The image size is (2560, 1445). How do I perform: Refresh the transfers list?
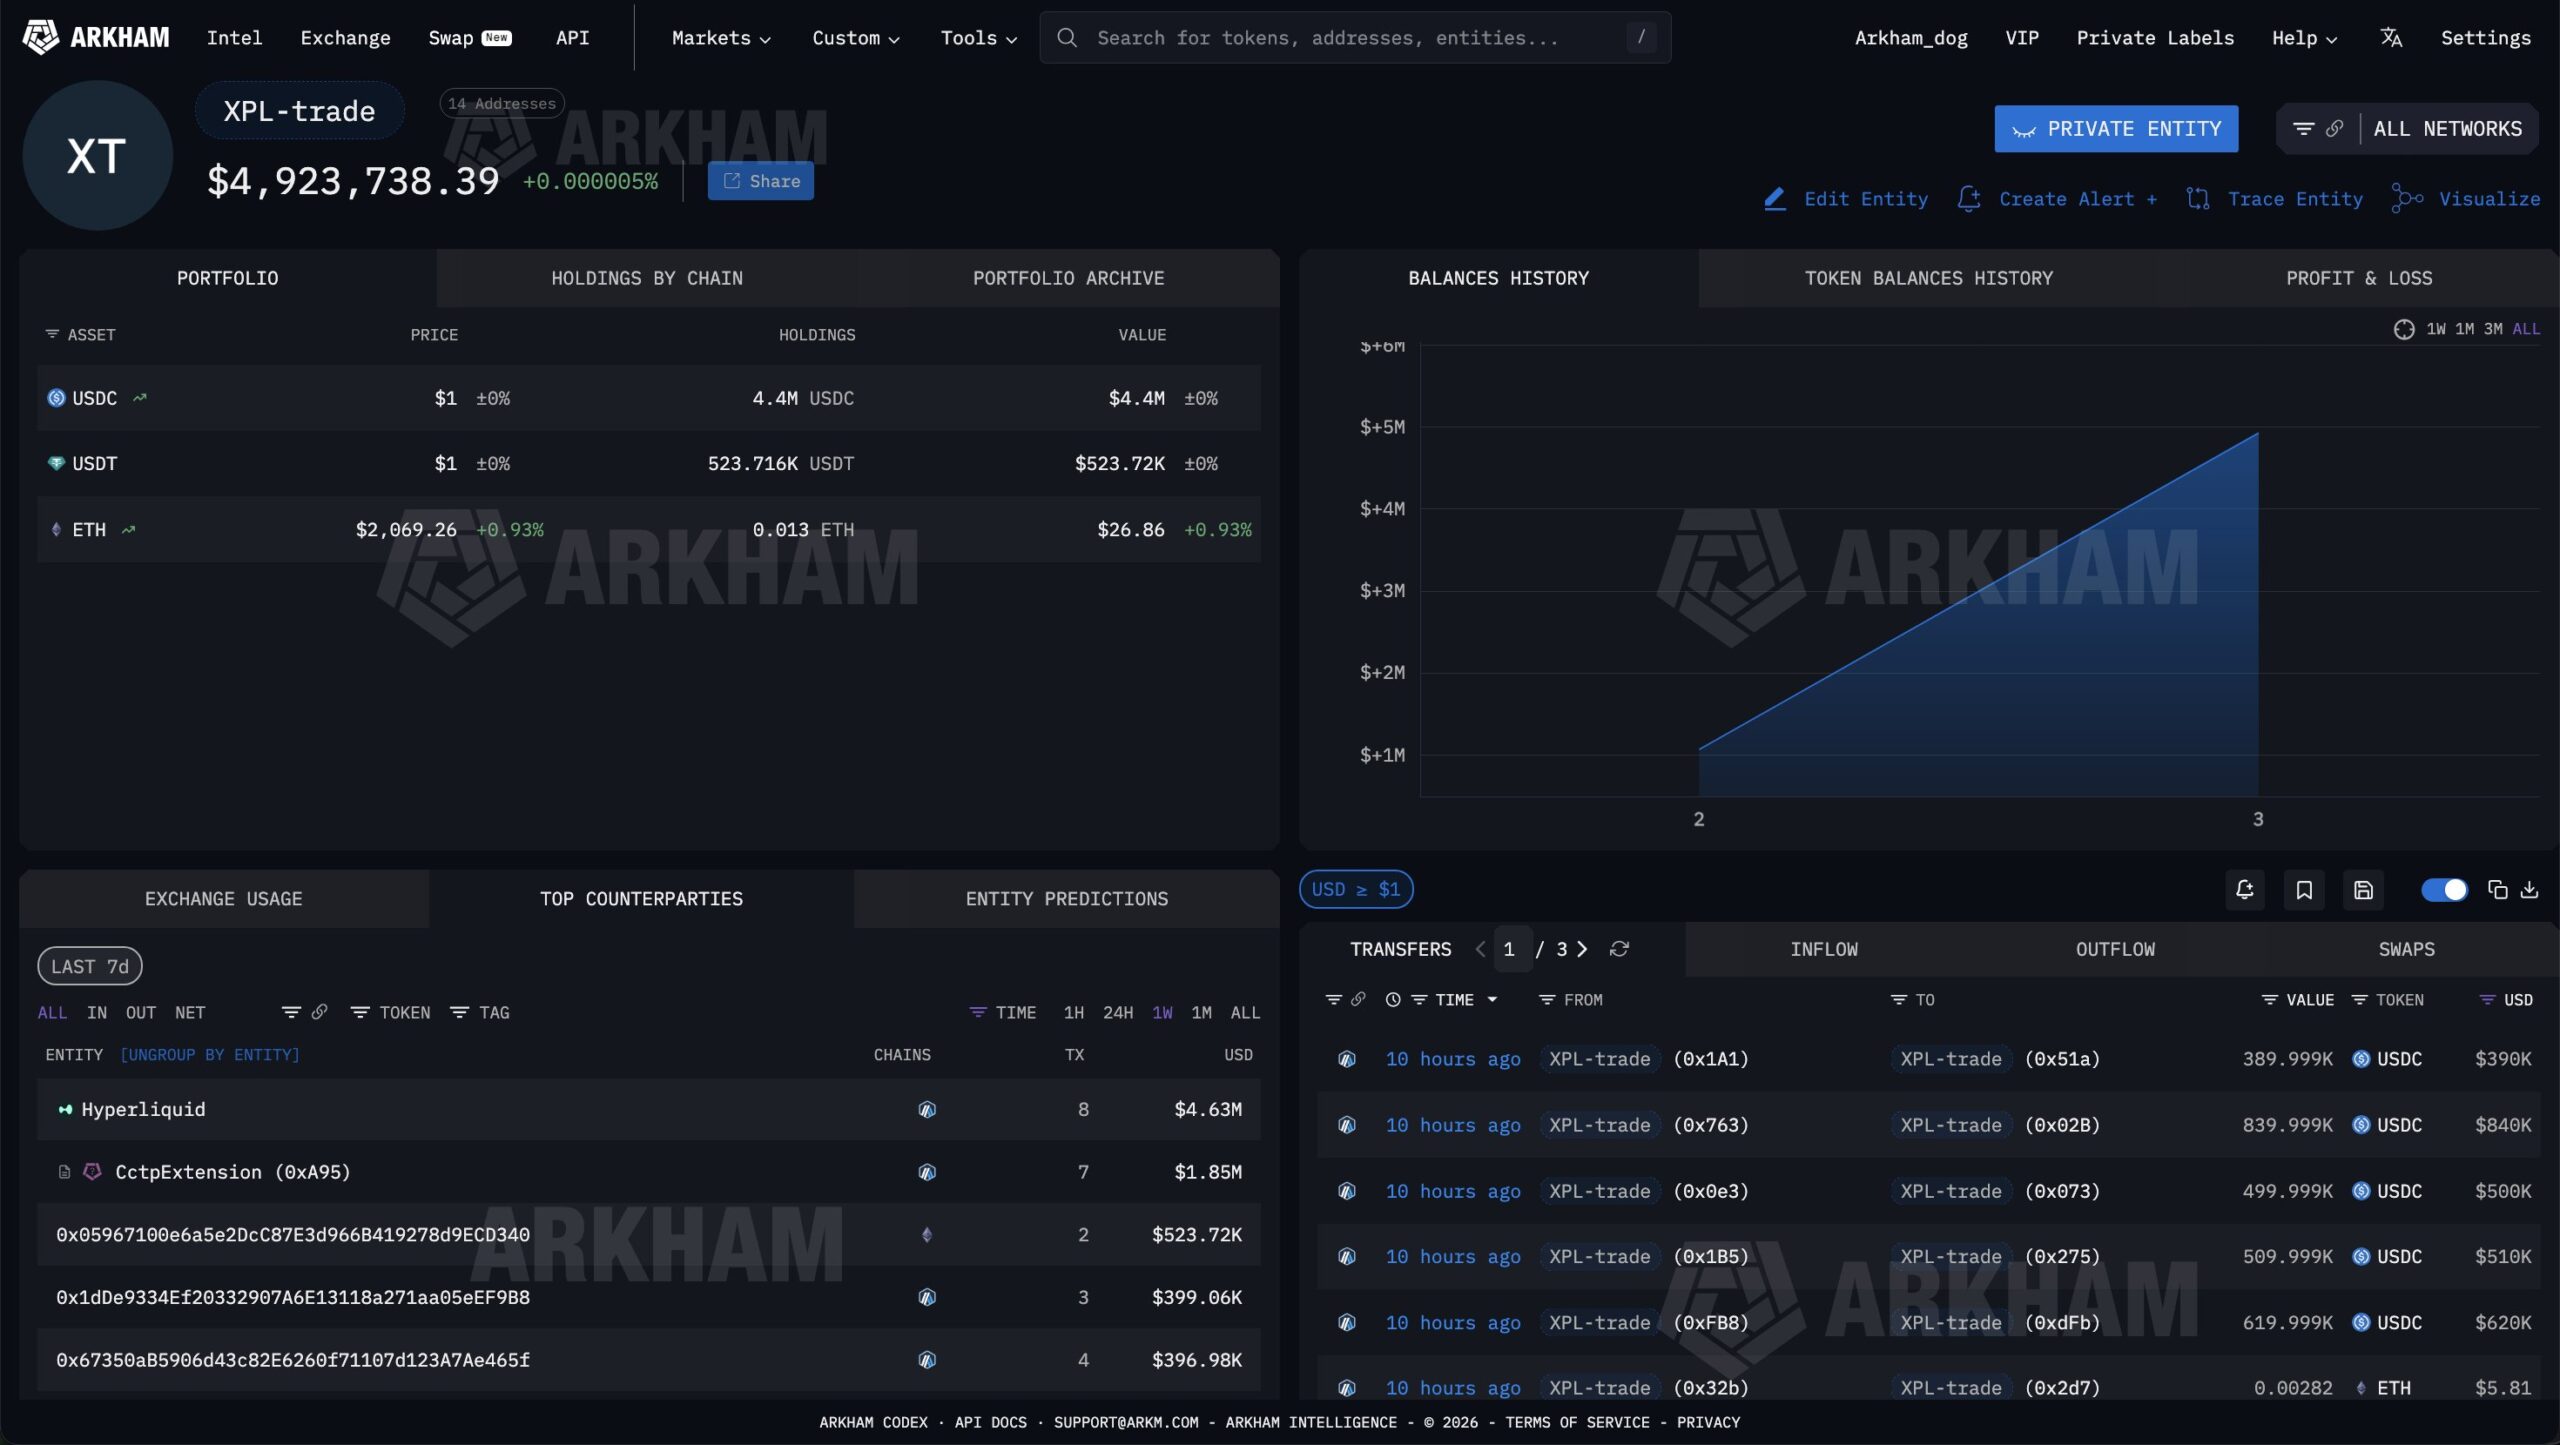1621,949
